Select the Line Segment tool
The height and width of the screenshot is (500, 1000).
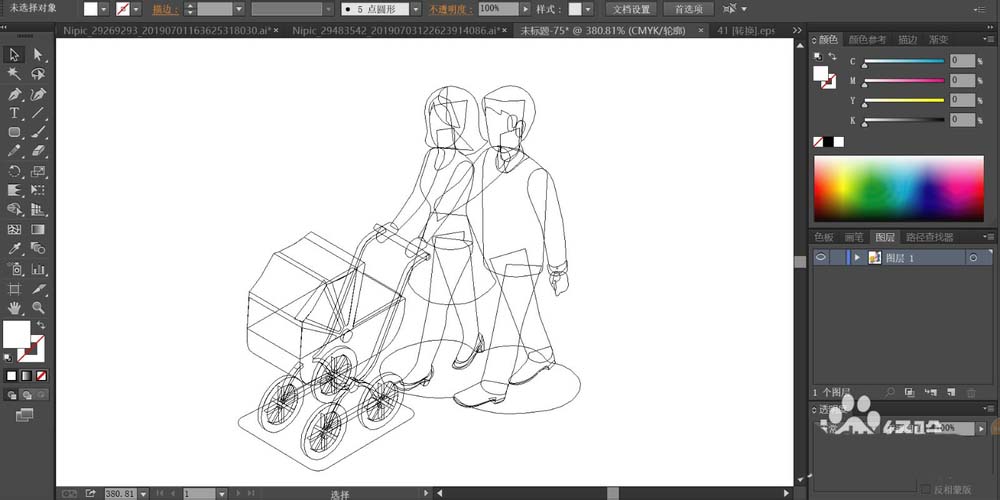coord(38,113)
